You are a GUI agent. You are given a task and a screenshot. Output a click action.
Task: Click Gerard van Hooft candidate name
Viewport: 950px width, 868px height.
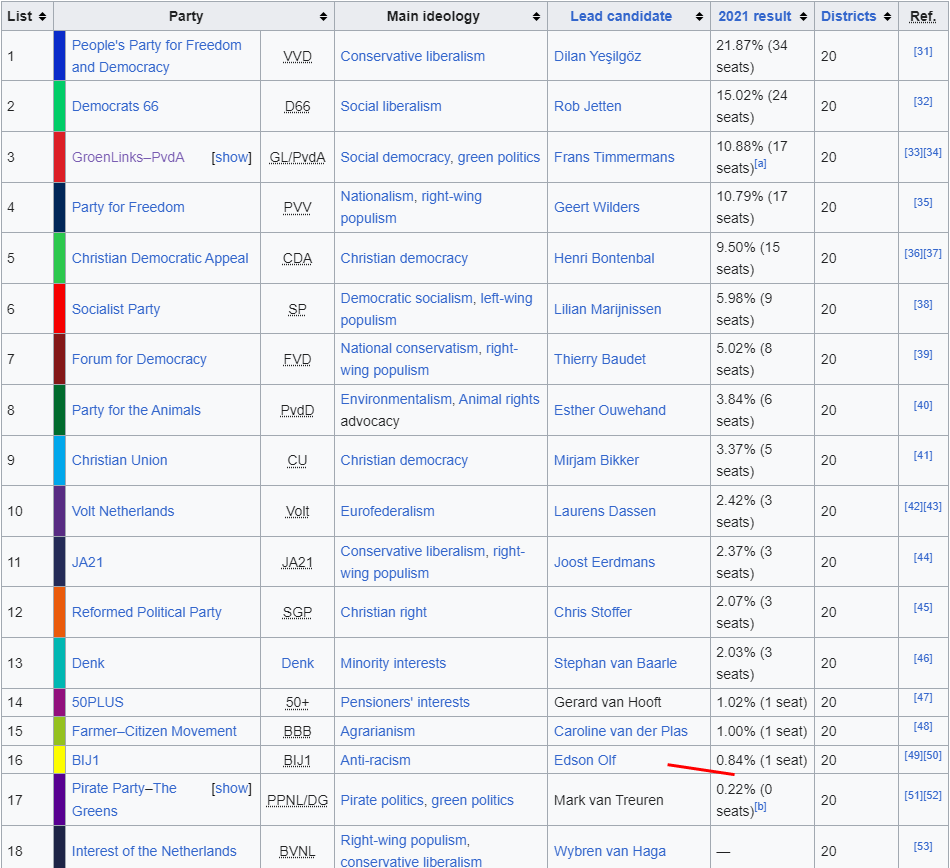tap(608, 703)
